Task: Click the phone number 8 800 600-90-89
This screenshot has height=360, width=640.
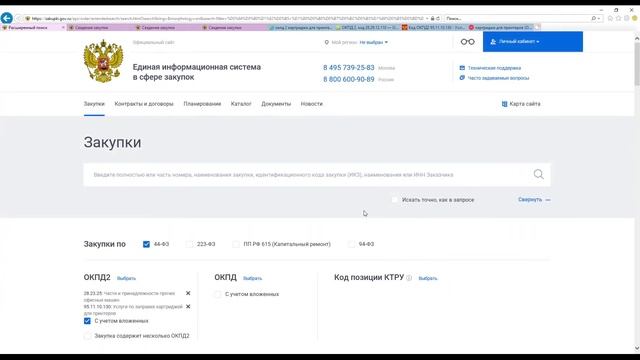Action: tap(349, 79)
